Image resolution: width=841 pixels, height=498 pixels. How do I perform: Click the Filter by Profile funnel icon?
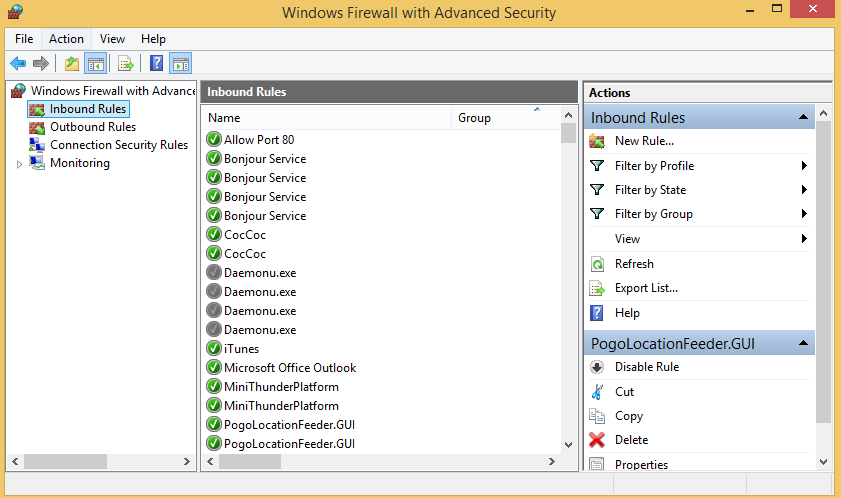point(597,165)
